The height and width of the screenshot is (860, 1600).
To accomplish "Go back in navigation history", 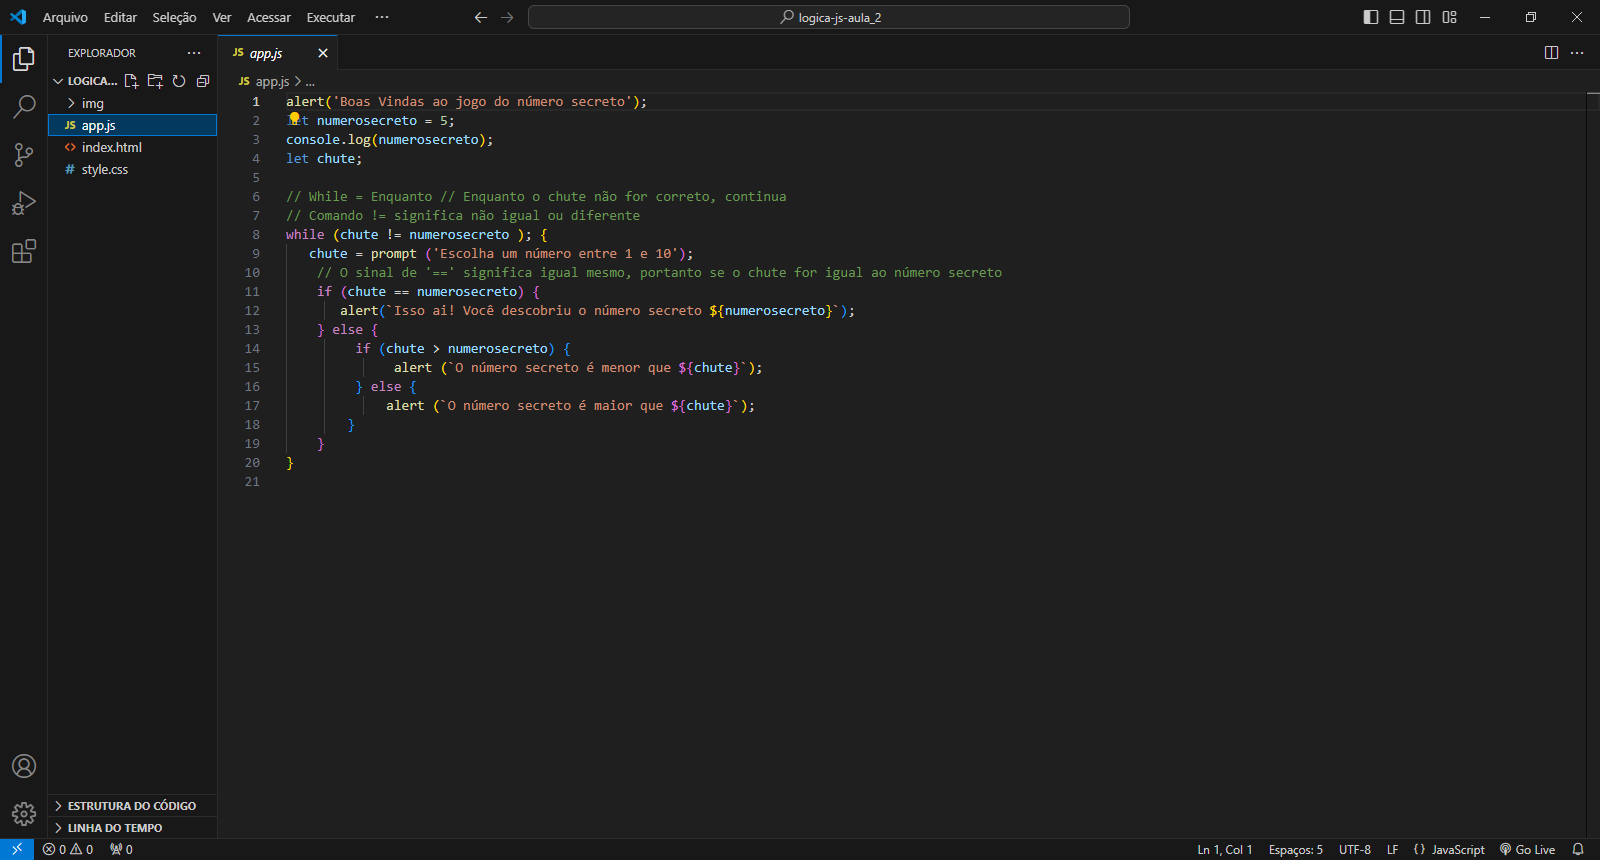I will [x=481, y=17].
